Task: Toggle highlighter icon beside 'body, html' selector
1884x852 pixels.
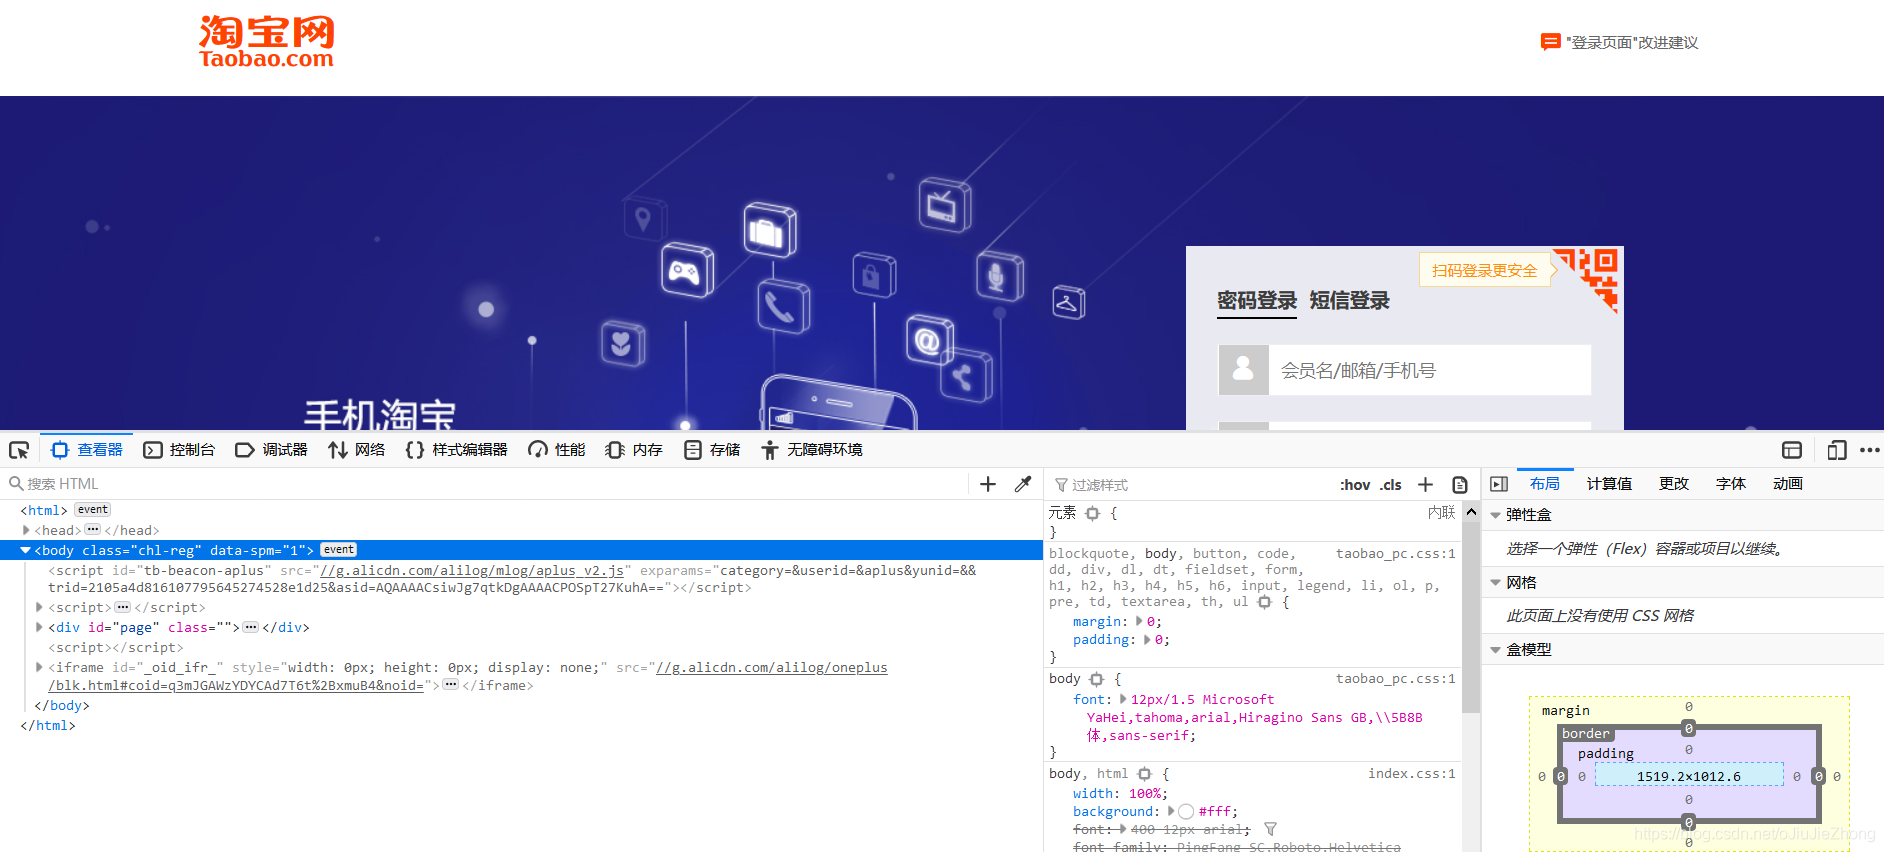Action: coord(1145,774)
